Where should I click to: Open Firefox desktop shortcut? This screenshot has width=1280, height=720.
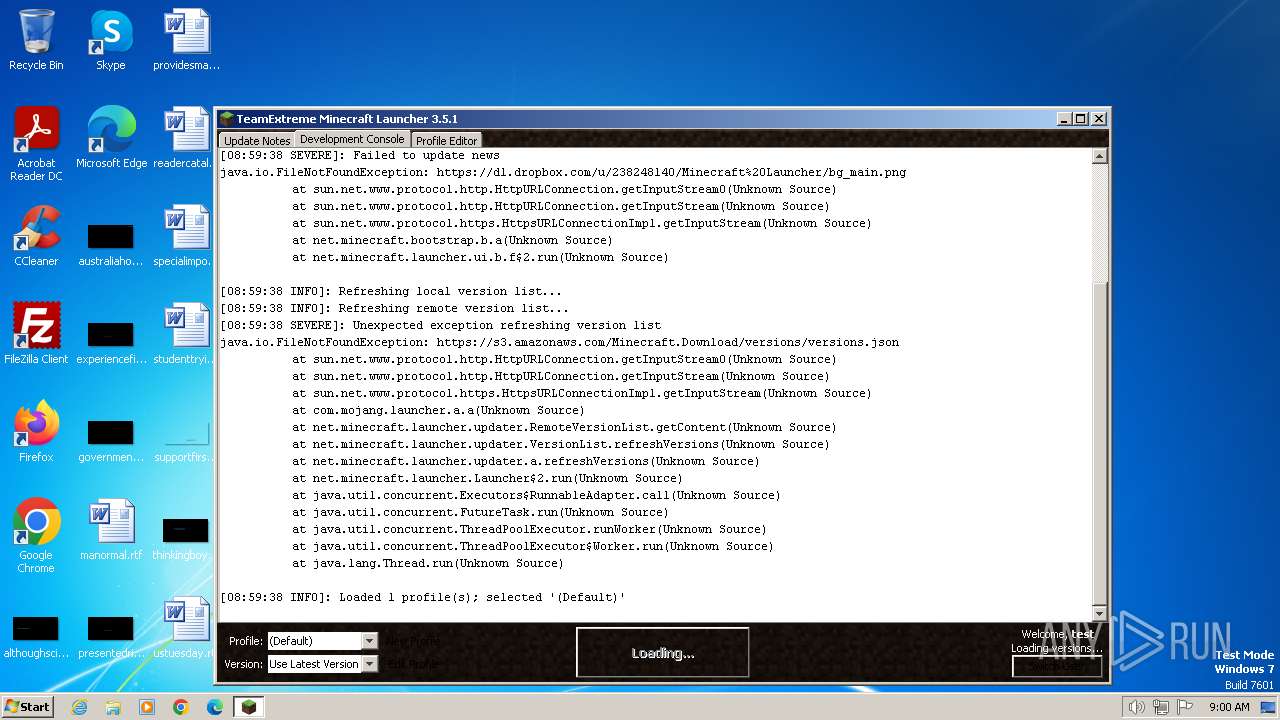point(36,432)
